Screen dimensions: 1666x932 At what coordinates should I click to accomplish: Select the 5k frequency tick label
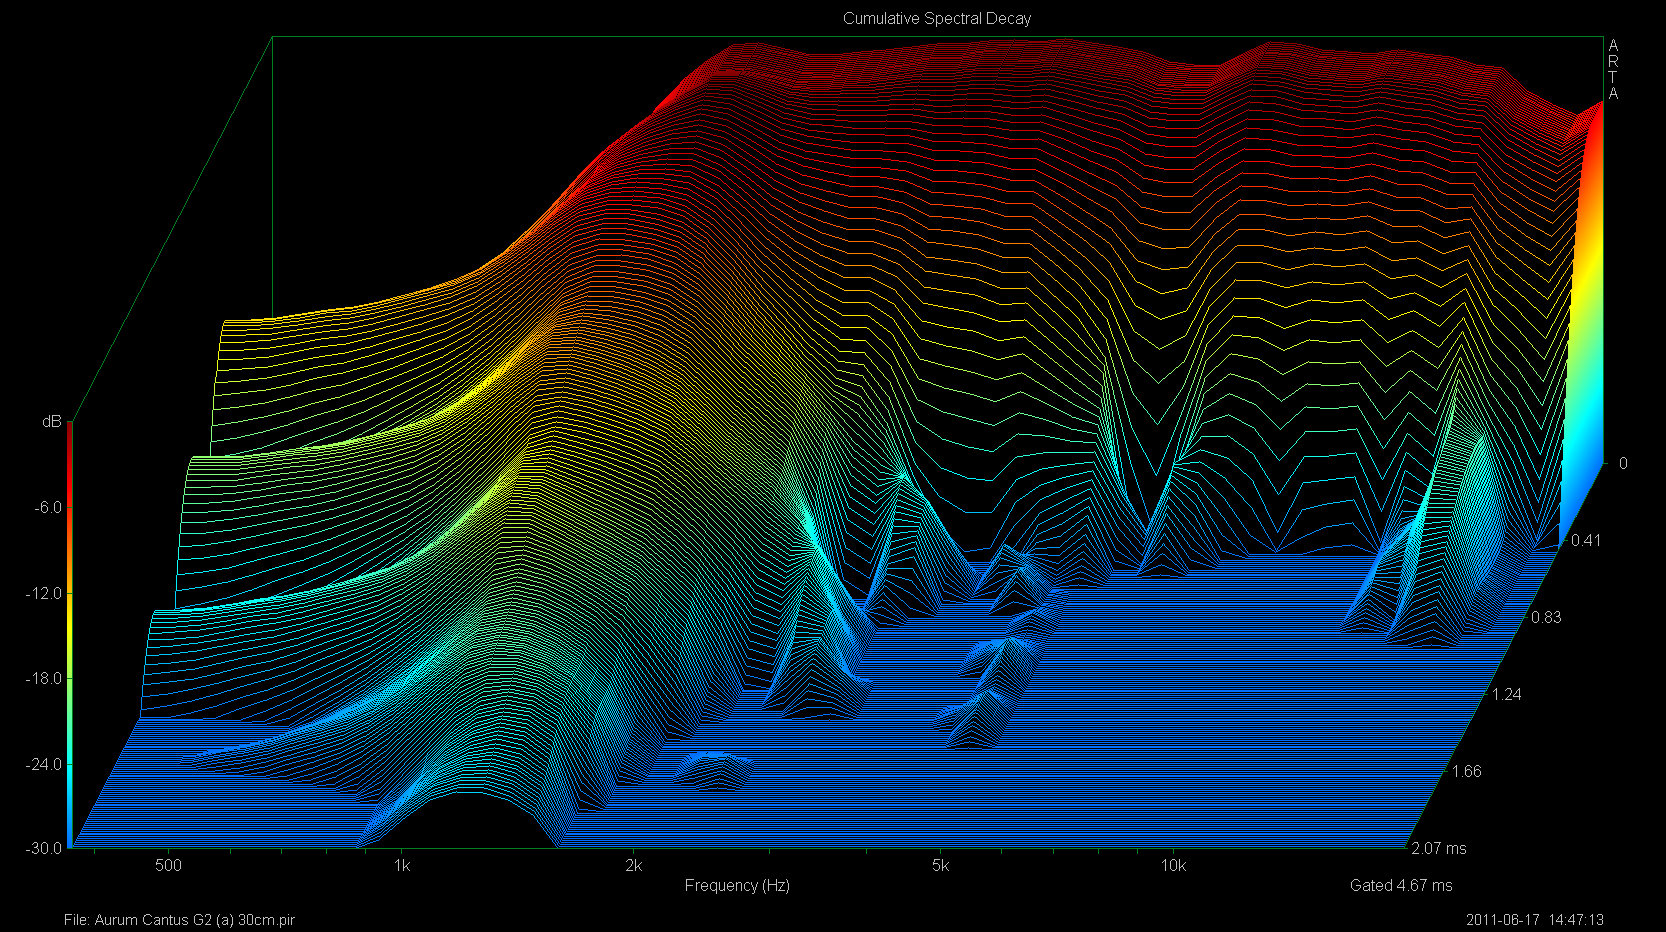coord(941,865)
